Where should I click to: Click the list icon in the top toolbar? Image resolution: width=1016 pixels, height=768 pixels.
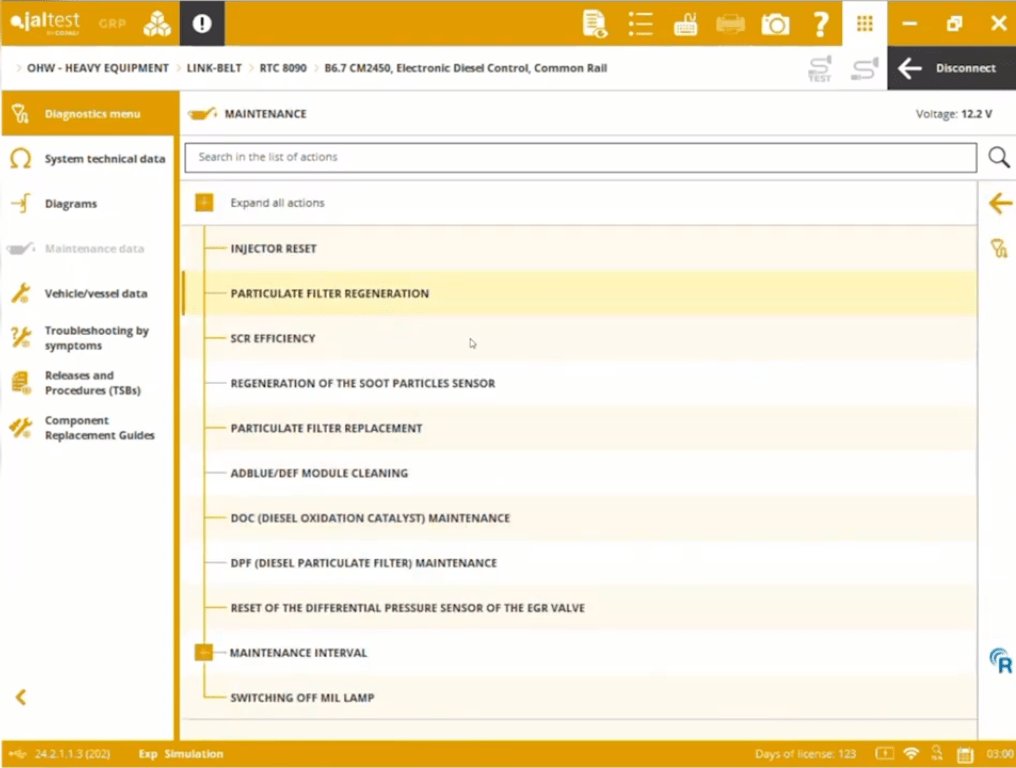tap(640, 23)
